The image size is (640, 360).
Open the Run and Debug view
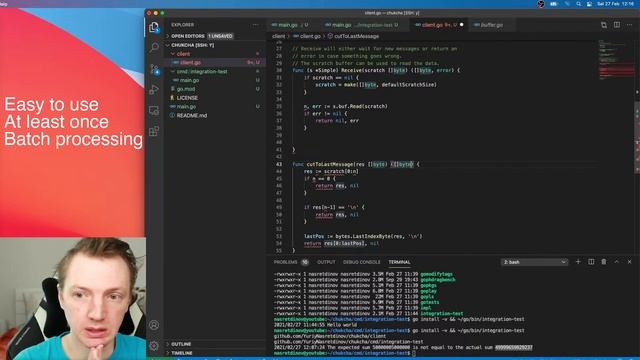pos(154,89)
